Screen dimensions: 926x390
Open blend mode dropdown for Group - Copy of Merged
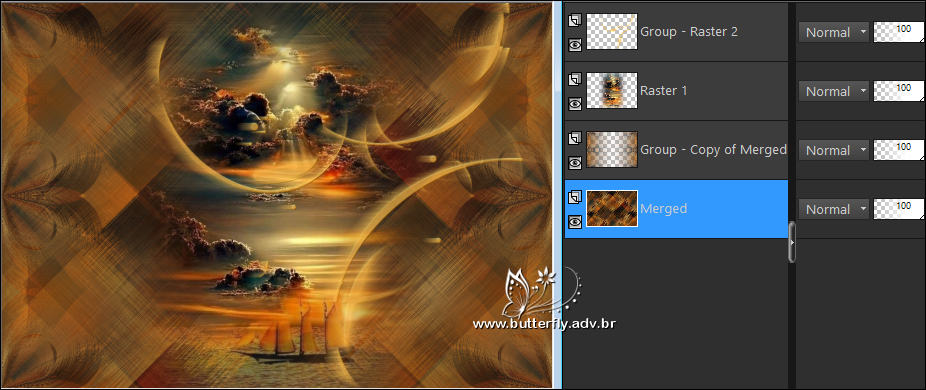834,150
